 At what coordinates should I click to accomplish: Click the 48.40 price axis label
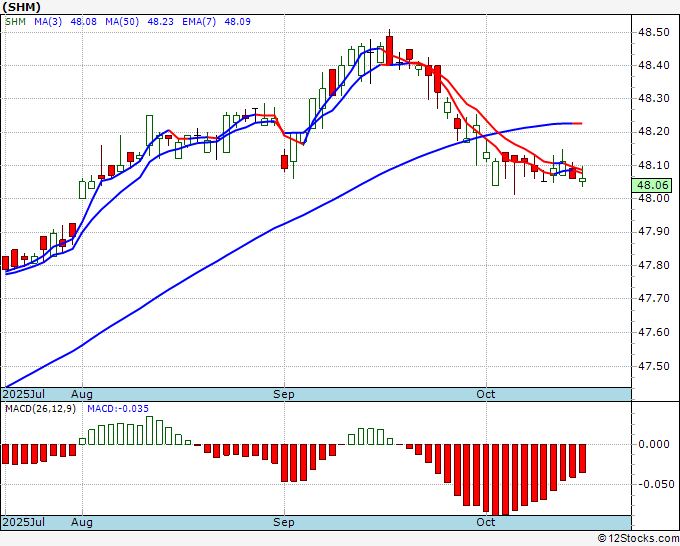(x=654, y=65)
